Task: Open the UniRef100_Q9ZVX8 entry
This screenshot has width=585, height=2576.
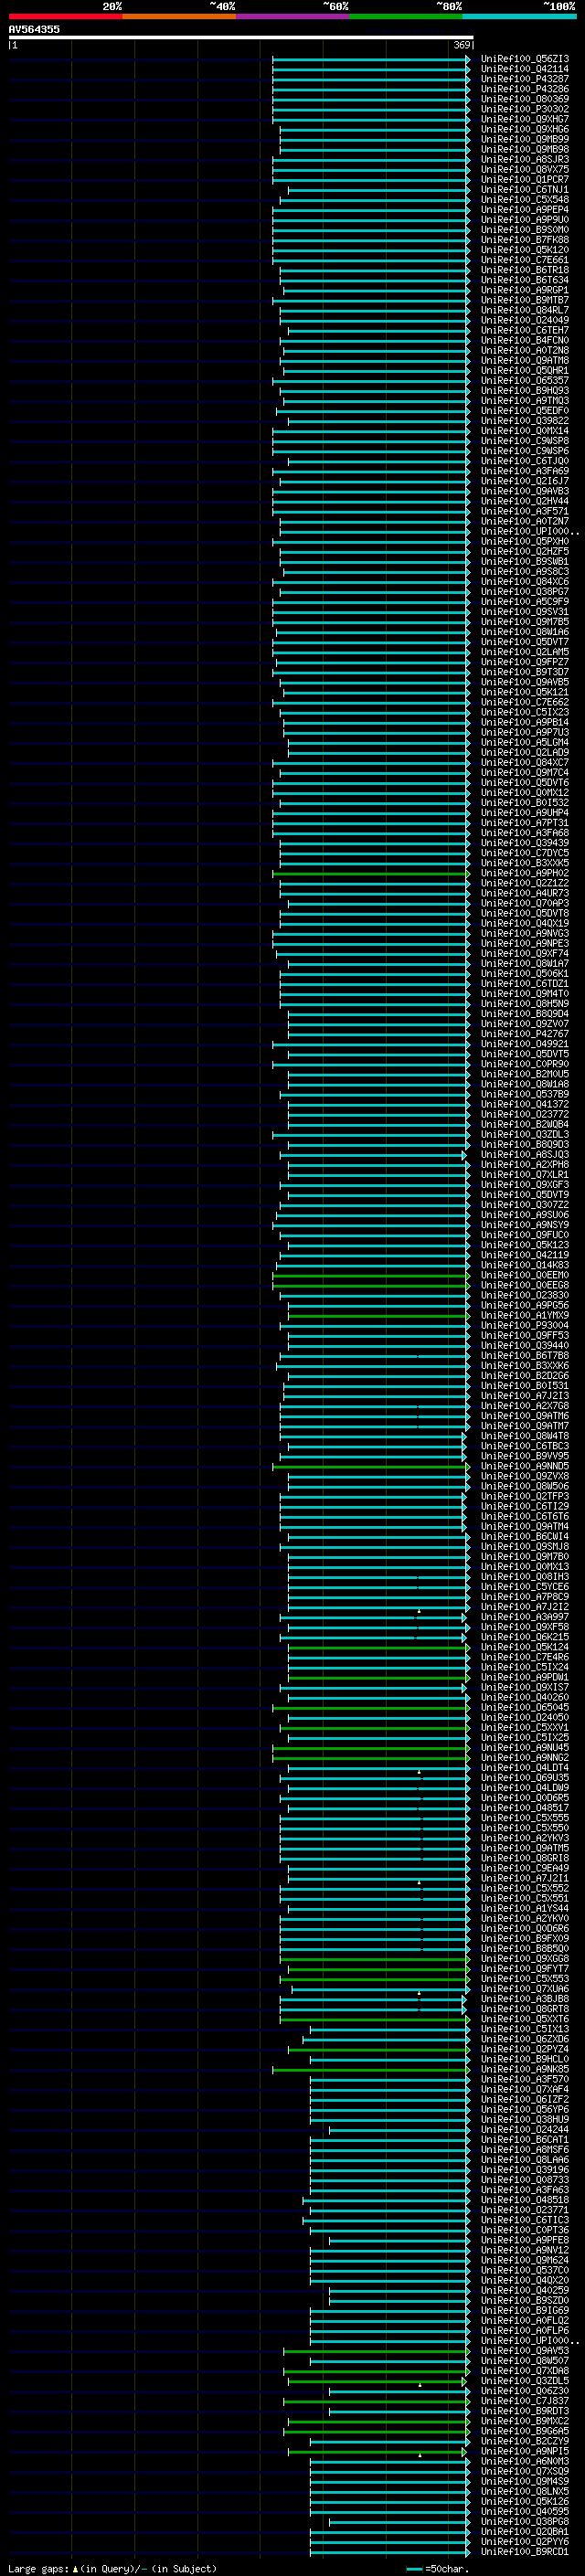Action: pyautogui.click(x=525, y=1476)
